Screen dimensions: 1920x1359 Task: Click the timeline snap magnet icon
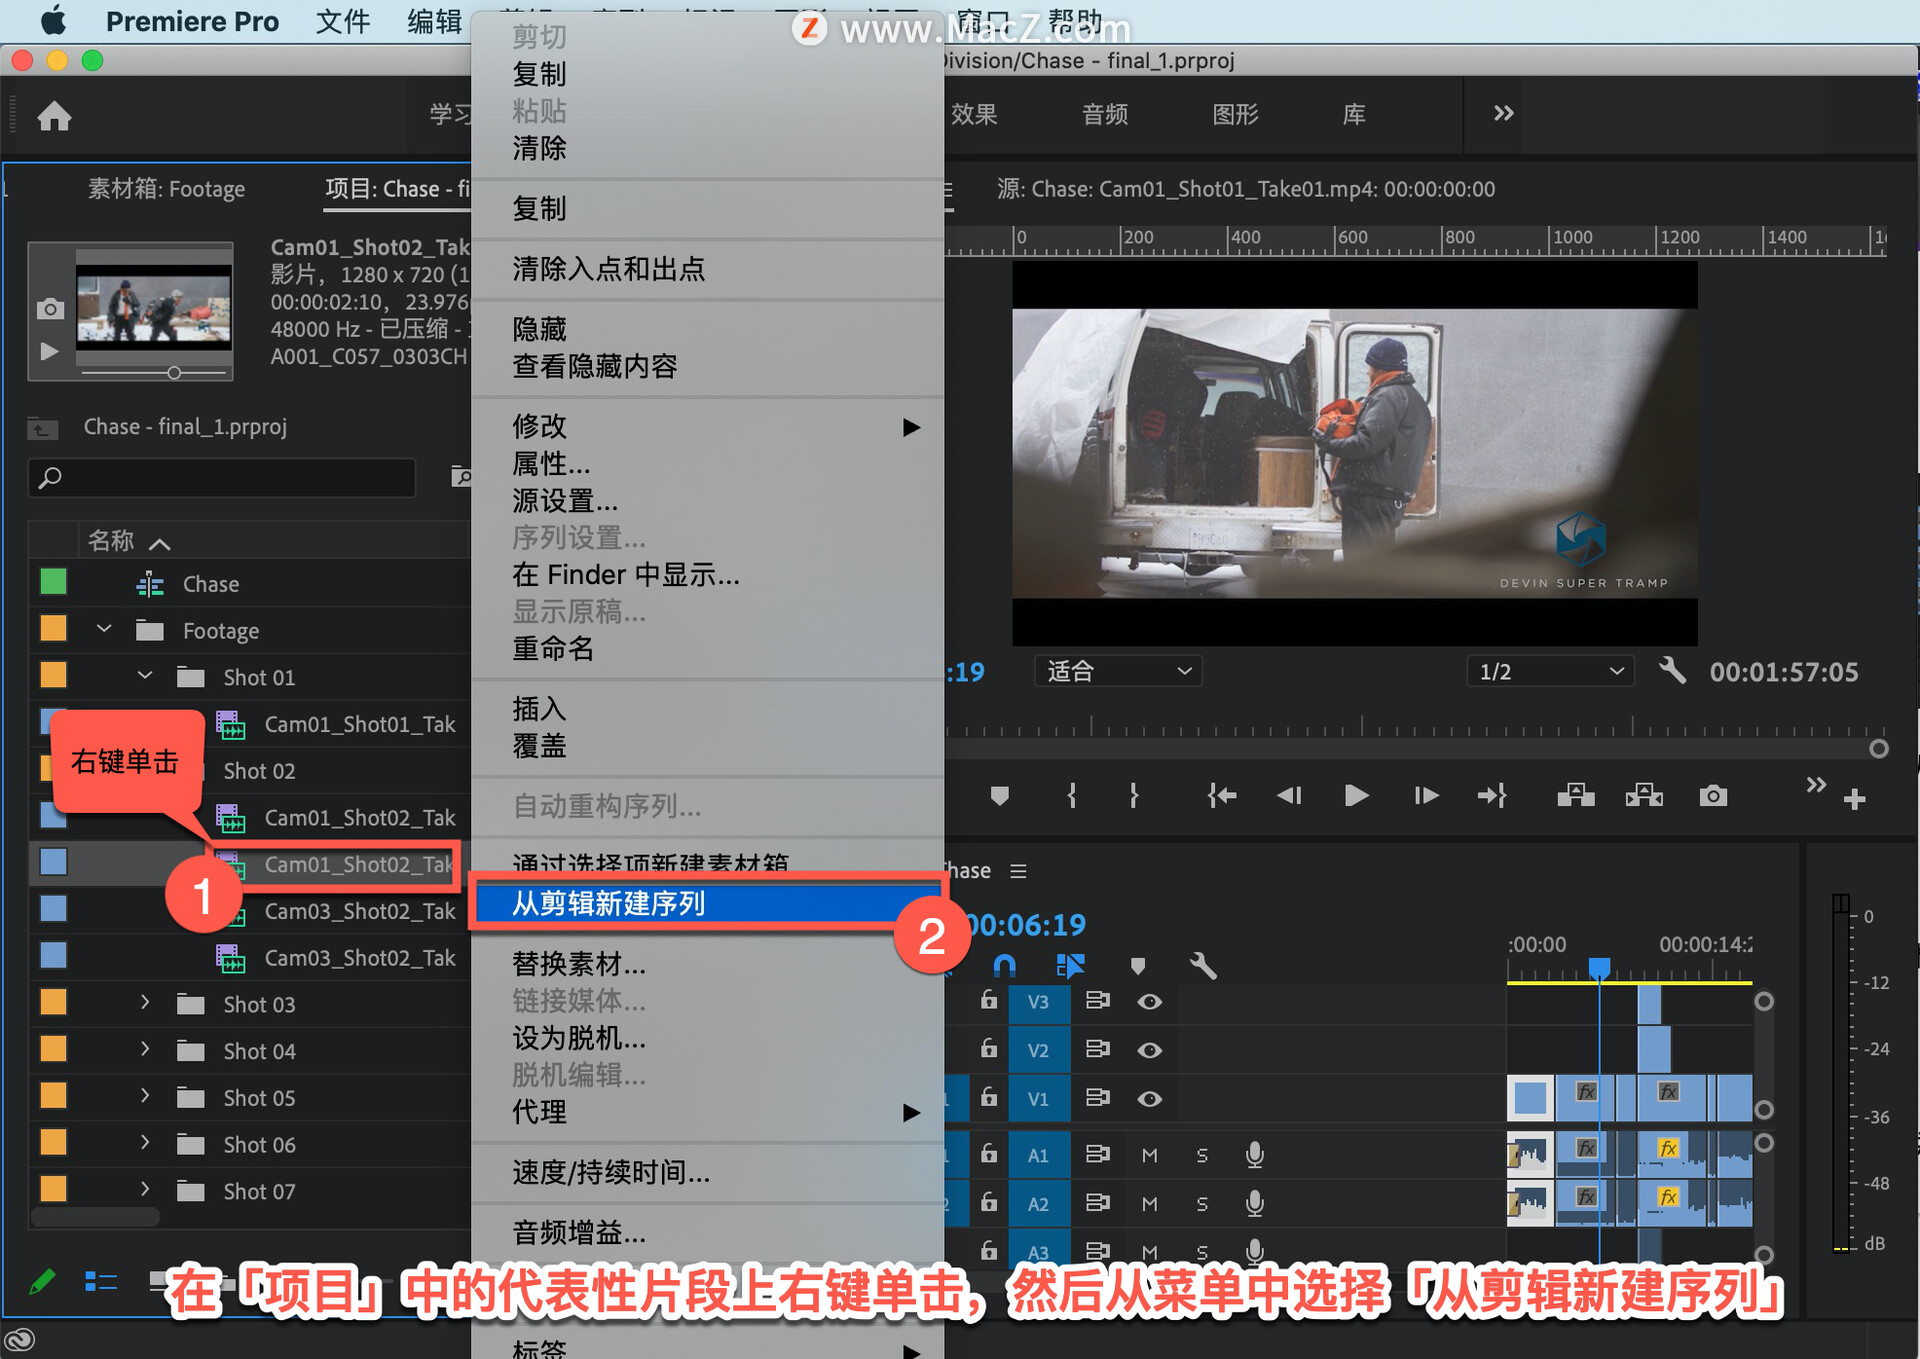pyautogui.click(x=1004, y=965)
